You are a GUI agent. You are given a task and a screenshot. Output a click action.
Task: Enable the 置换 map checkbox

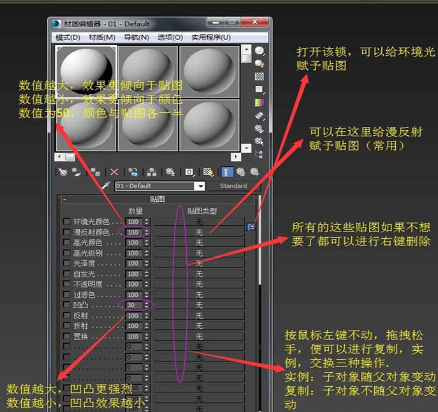[67, 336]
